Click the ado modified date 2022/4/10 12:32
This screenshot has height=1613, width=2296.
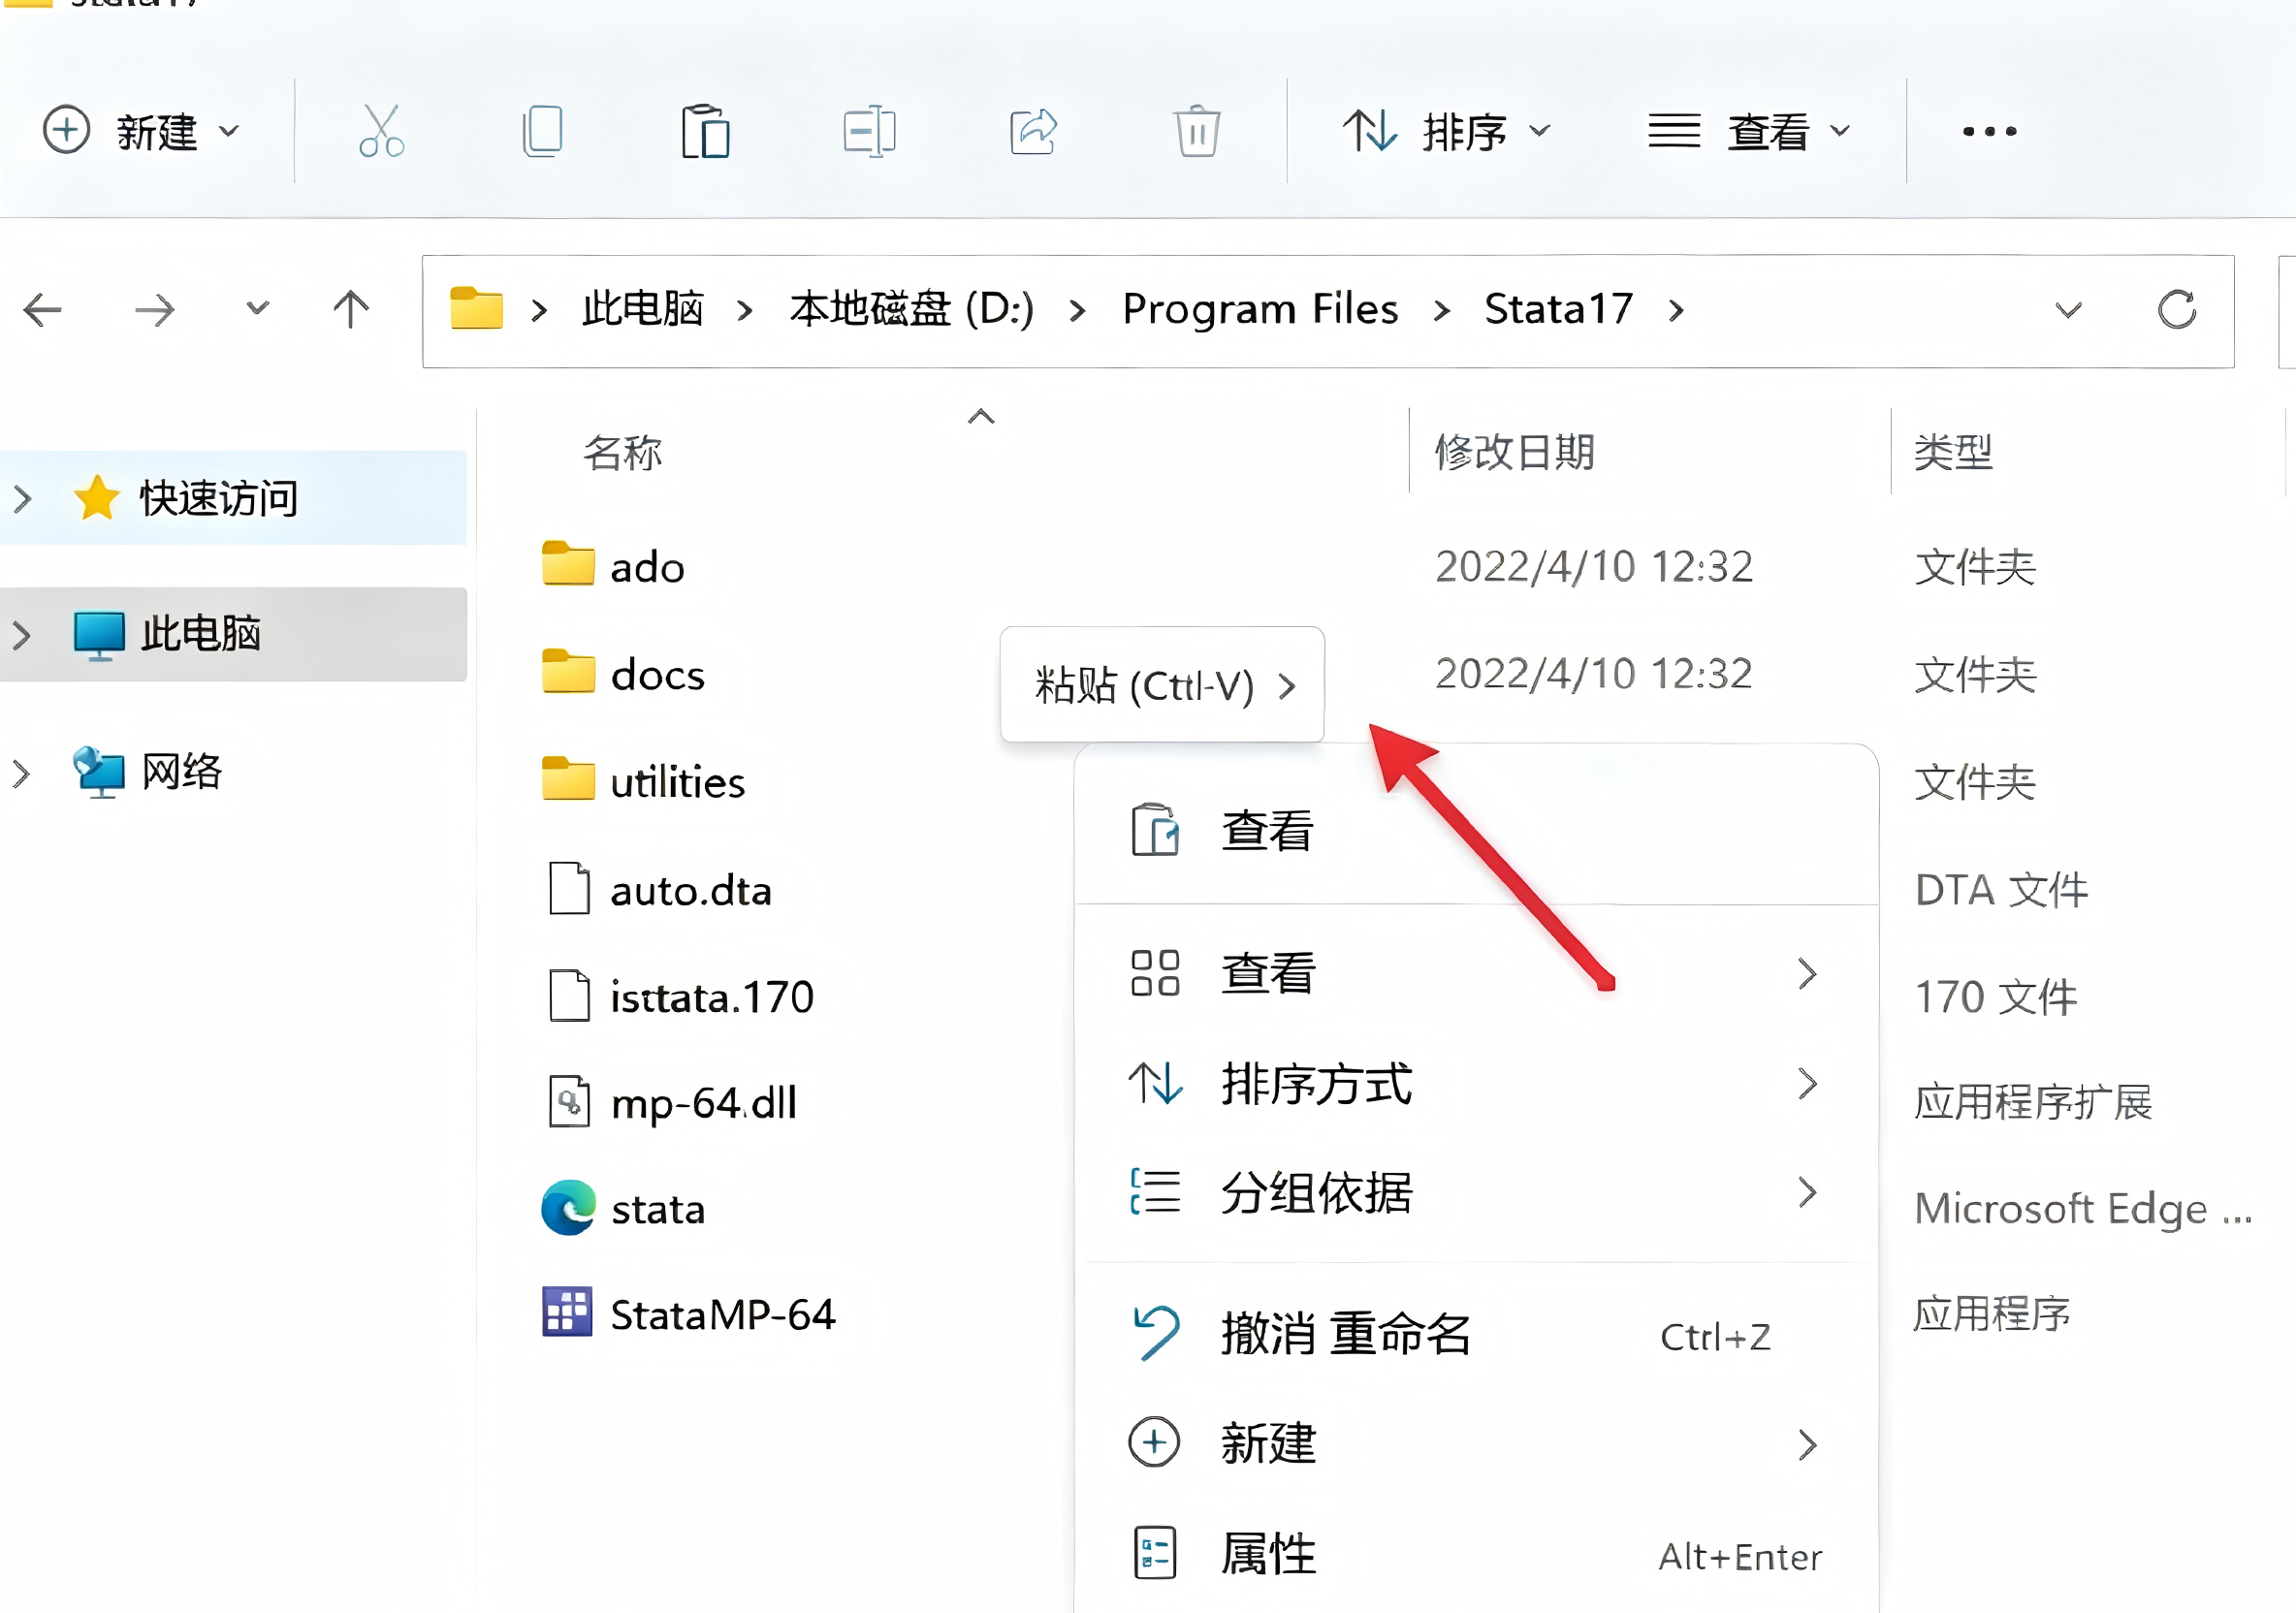1594,566
